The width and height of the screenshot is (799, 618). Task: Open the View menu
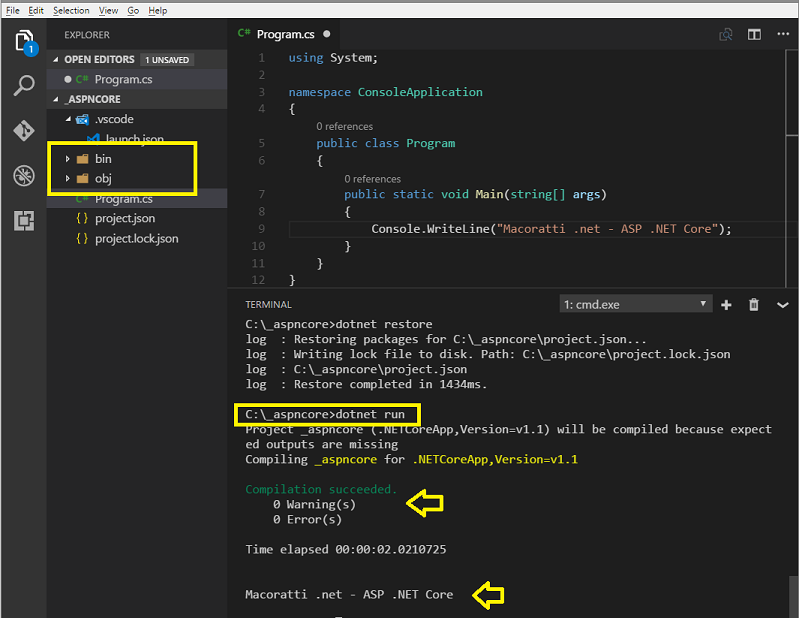point(108,10)
